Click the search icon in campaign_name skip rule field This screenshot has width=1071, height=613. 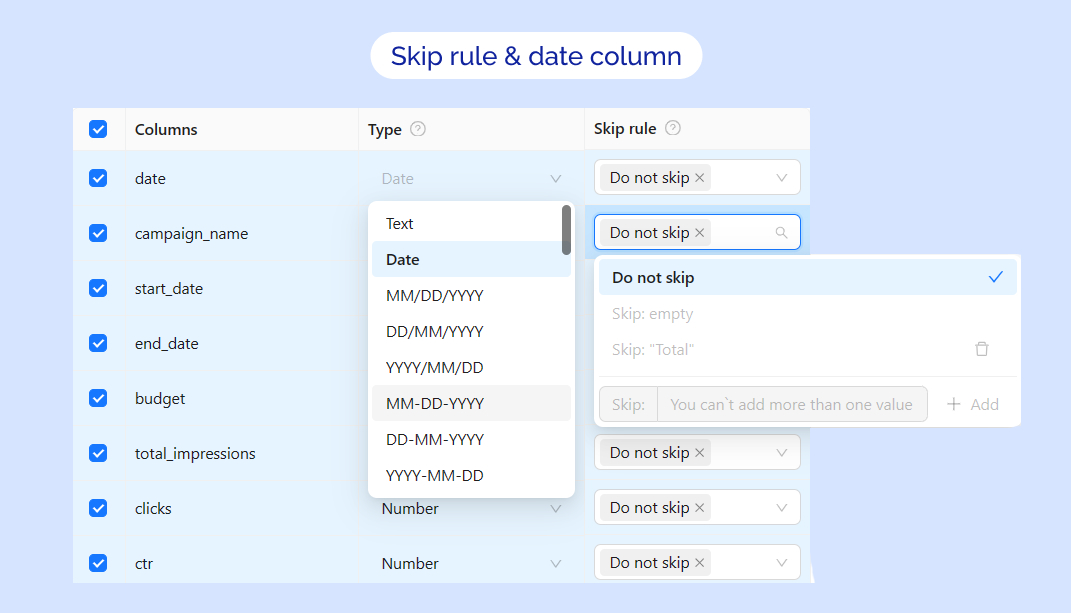[x=781, y=233]
